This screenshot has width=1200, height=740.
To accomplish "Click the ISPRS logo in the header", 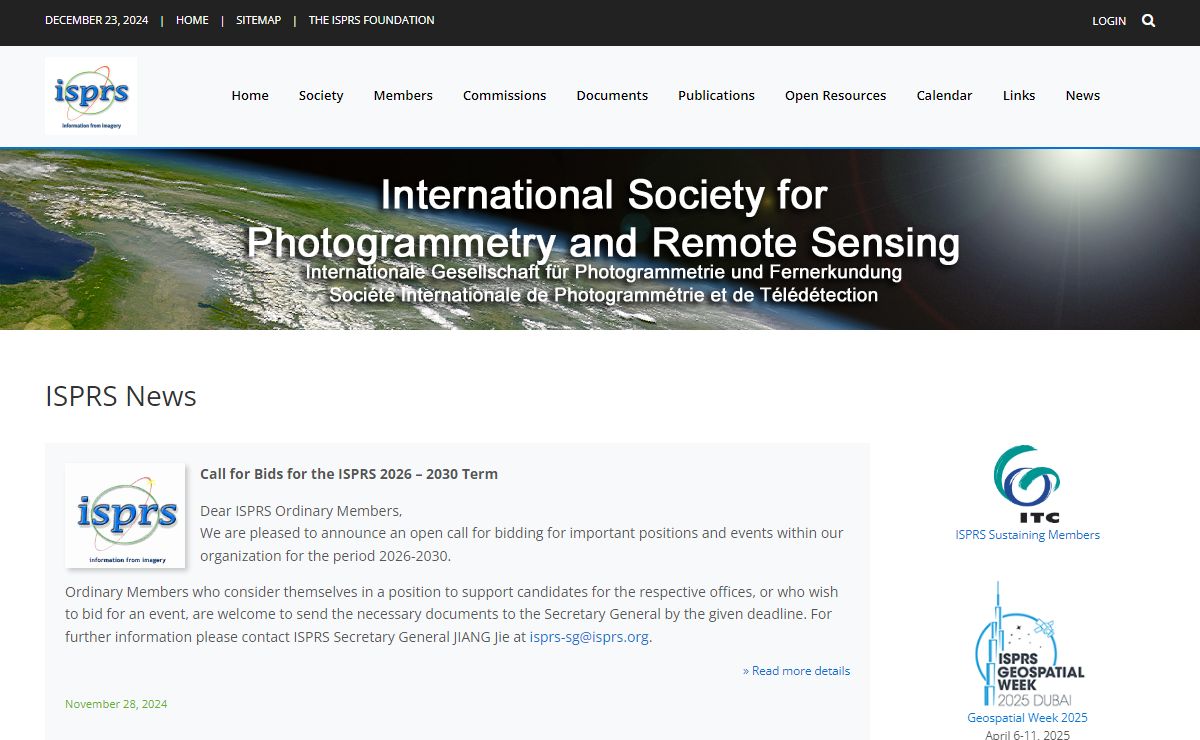I will coord(91,95).
